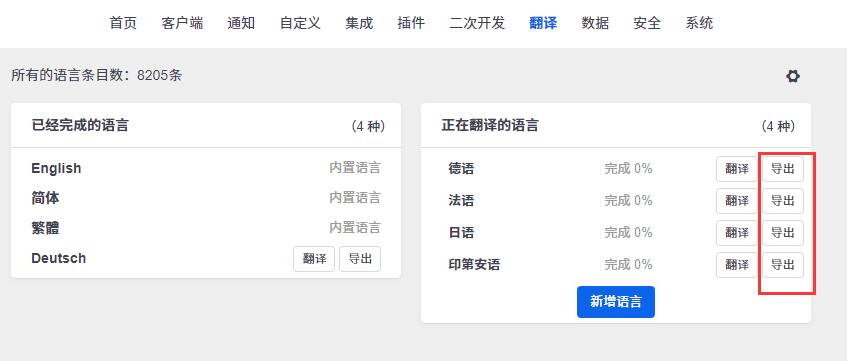Select the 数据 tab
The image size is (847, 361).
(595, 23)
